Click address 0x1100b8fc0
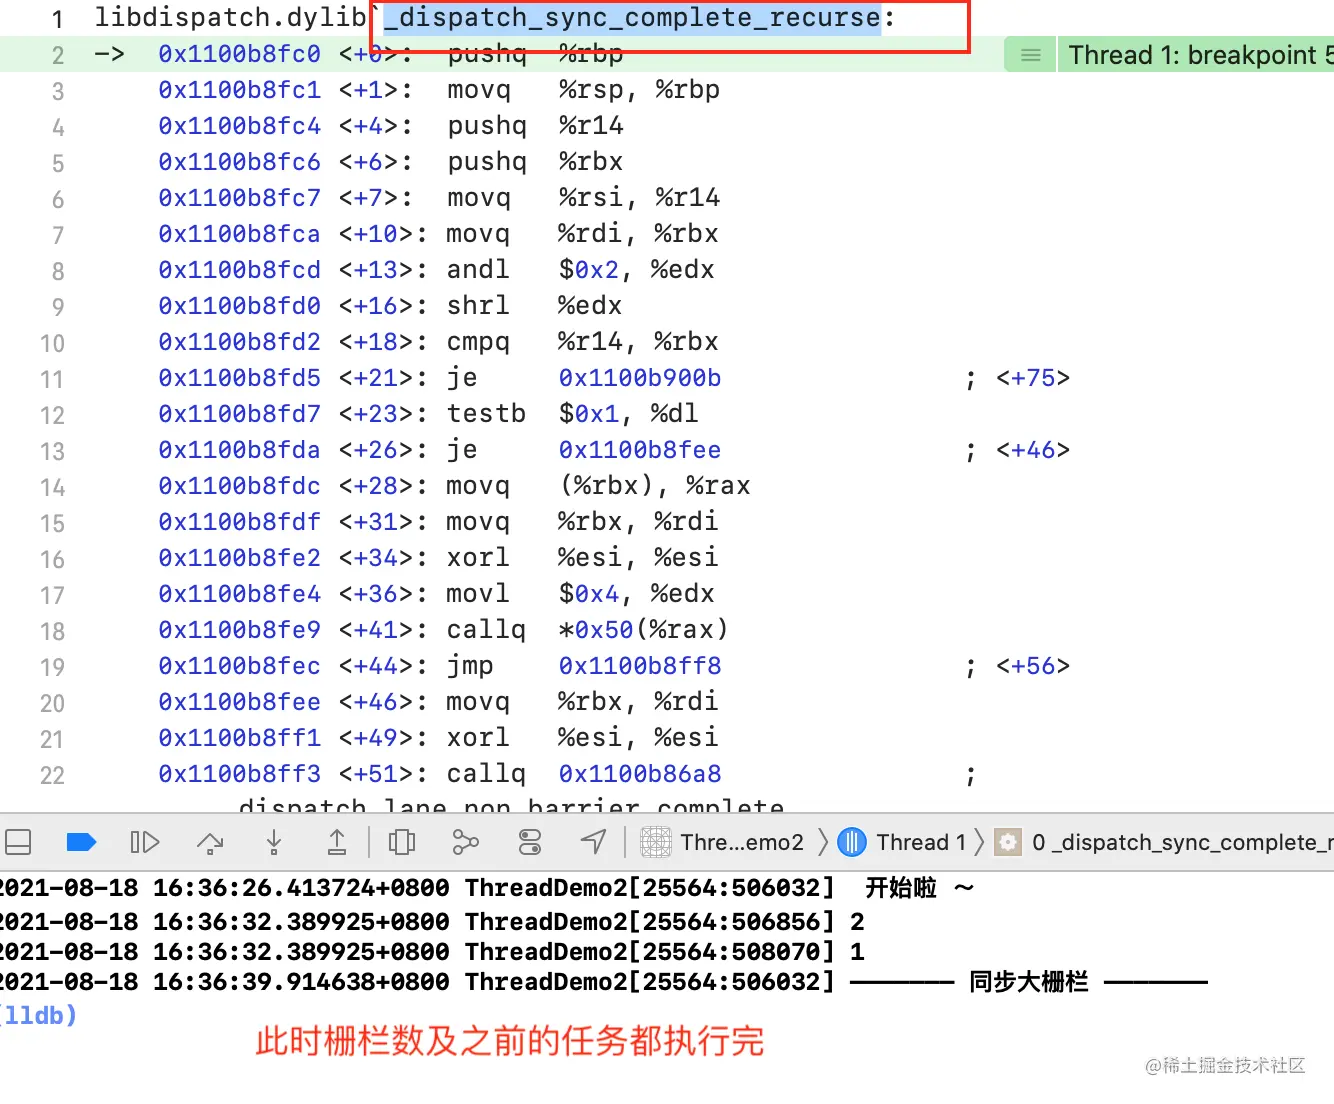The width and height of the screenshot is (1334, 1104). 240,54
